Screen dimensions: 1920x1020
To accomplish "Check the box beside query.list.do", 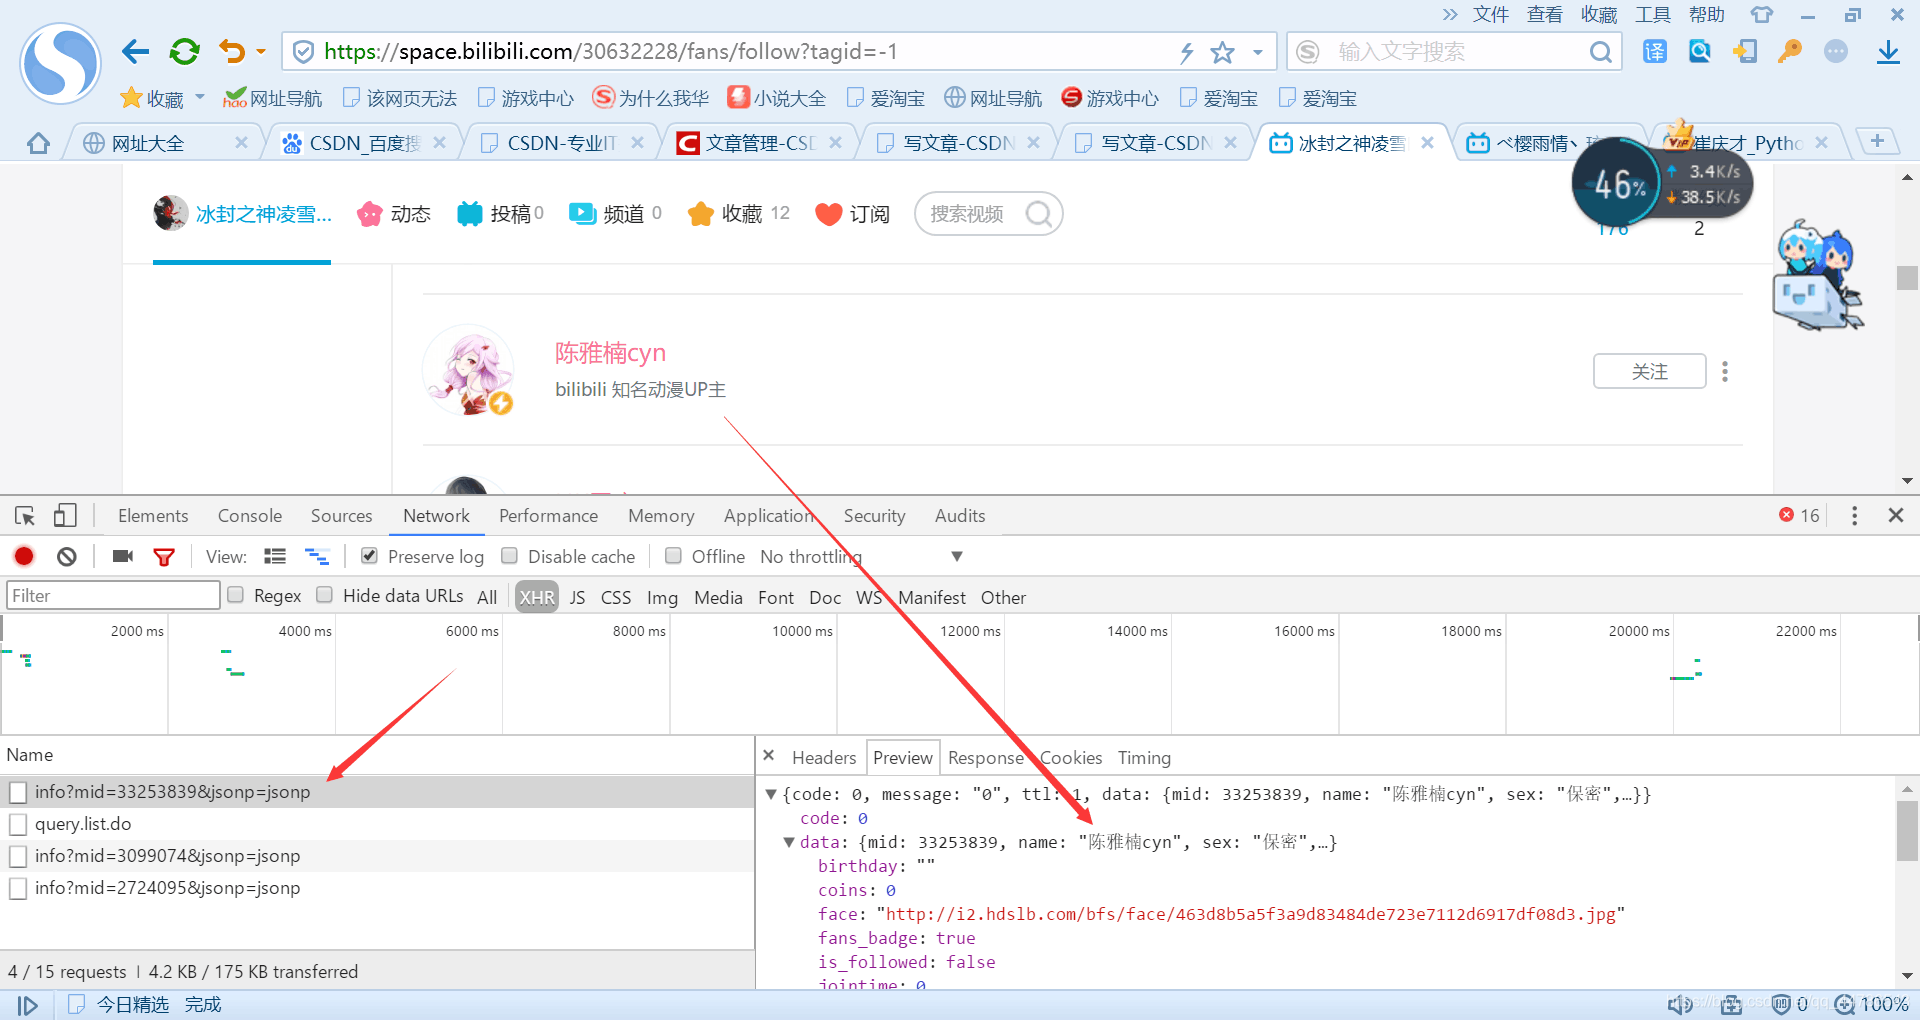I will [18, 825].
